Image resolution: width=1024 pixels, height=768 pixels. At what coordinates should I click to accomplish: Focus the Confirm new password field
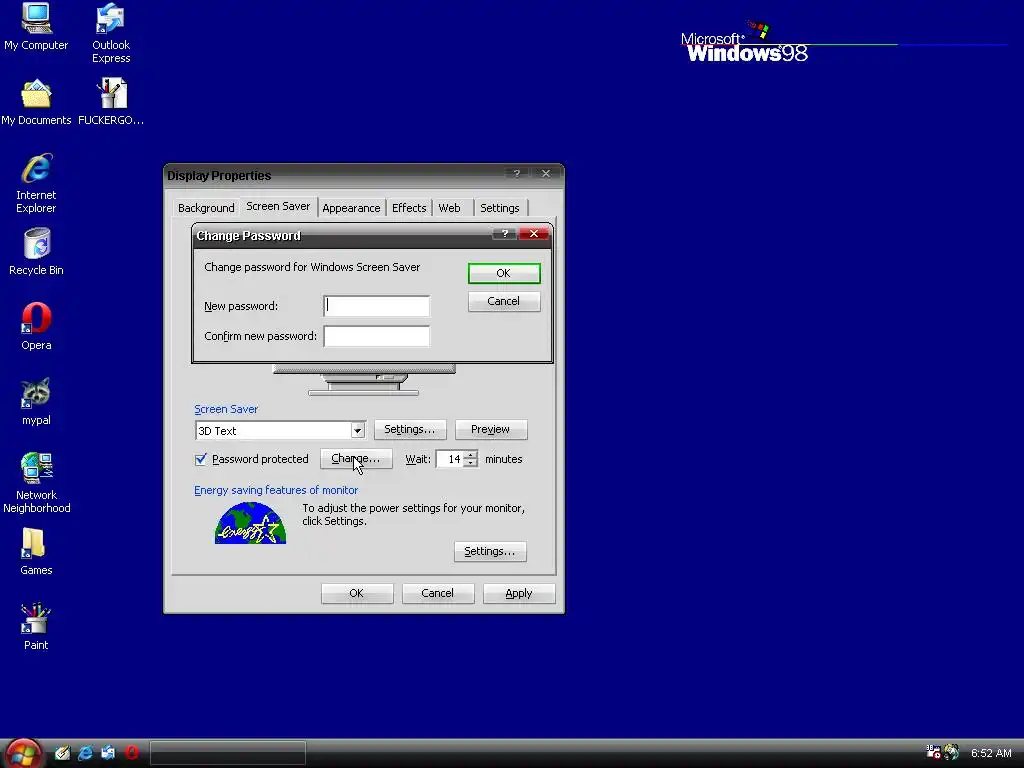[x=377, y=336]
